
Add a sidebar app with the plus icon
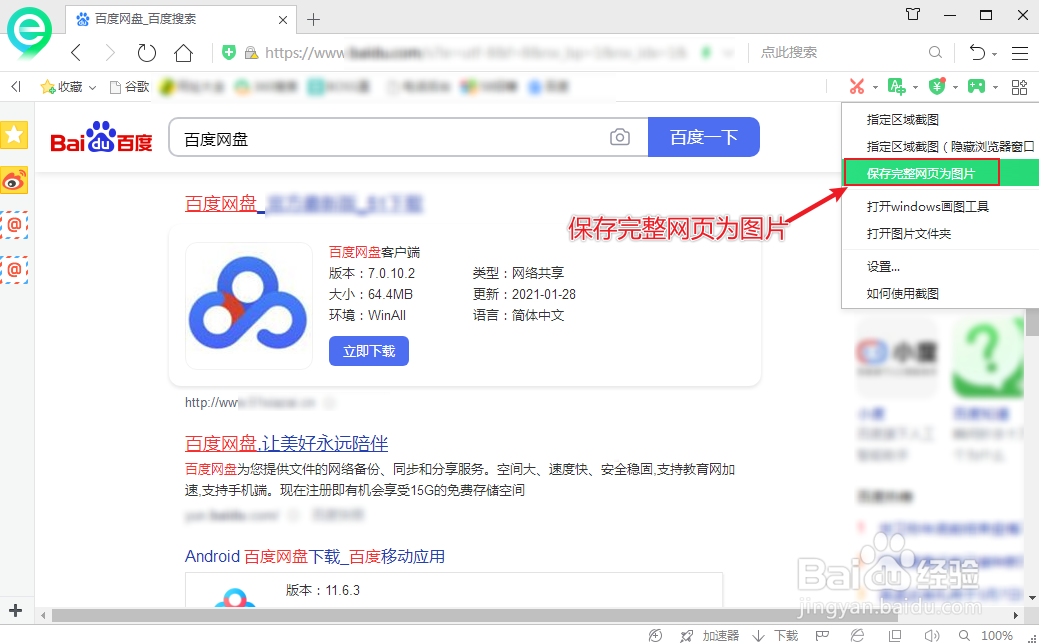point(15,610)
